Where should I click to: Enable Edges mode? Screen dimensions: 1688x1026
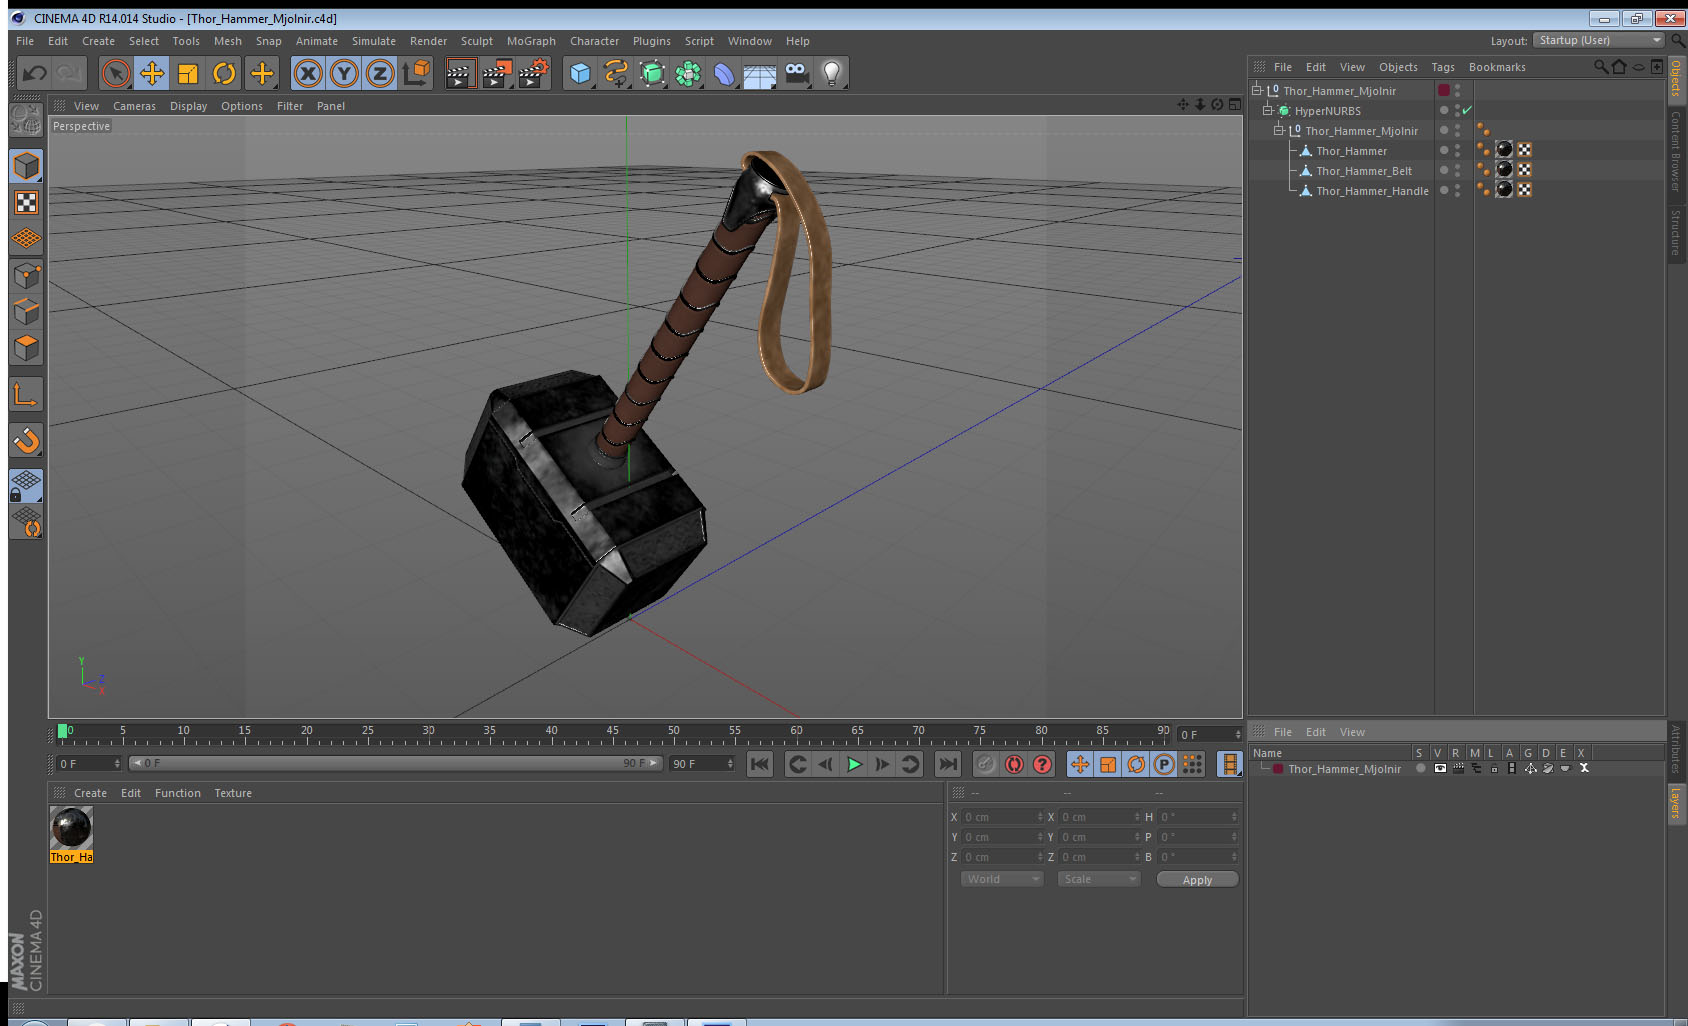26,311
